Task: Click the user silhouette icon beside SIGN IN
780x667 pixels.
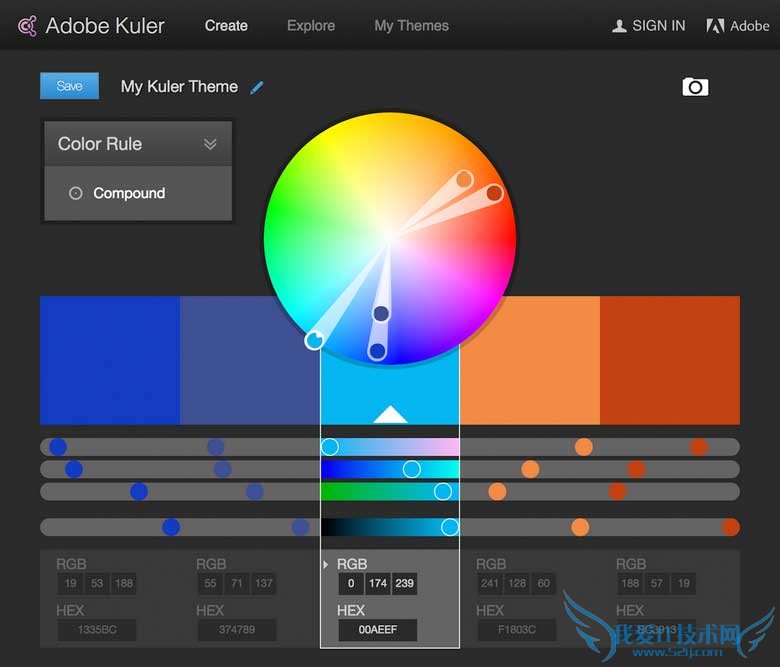Action: [x=619, y=26]
